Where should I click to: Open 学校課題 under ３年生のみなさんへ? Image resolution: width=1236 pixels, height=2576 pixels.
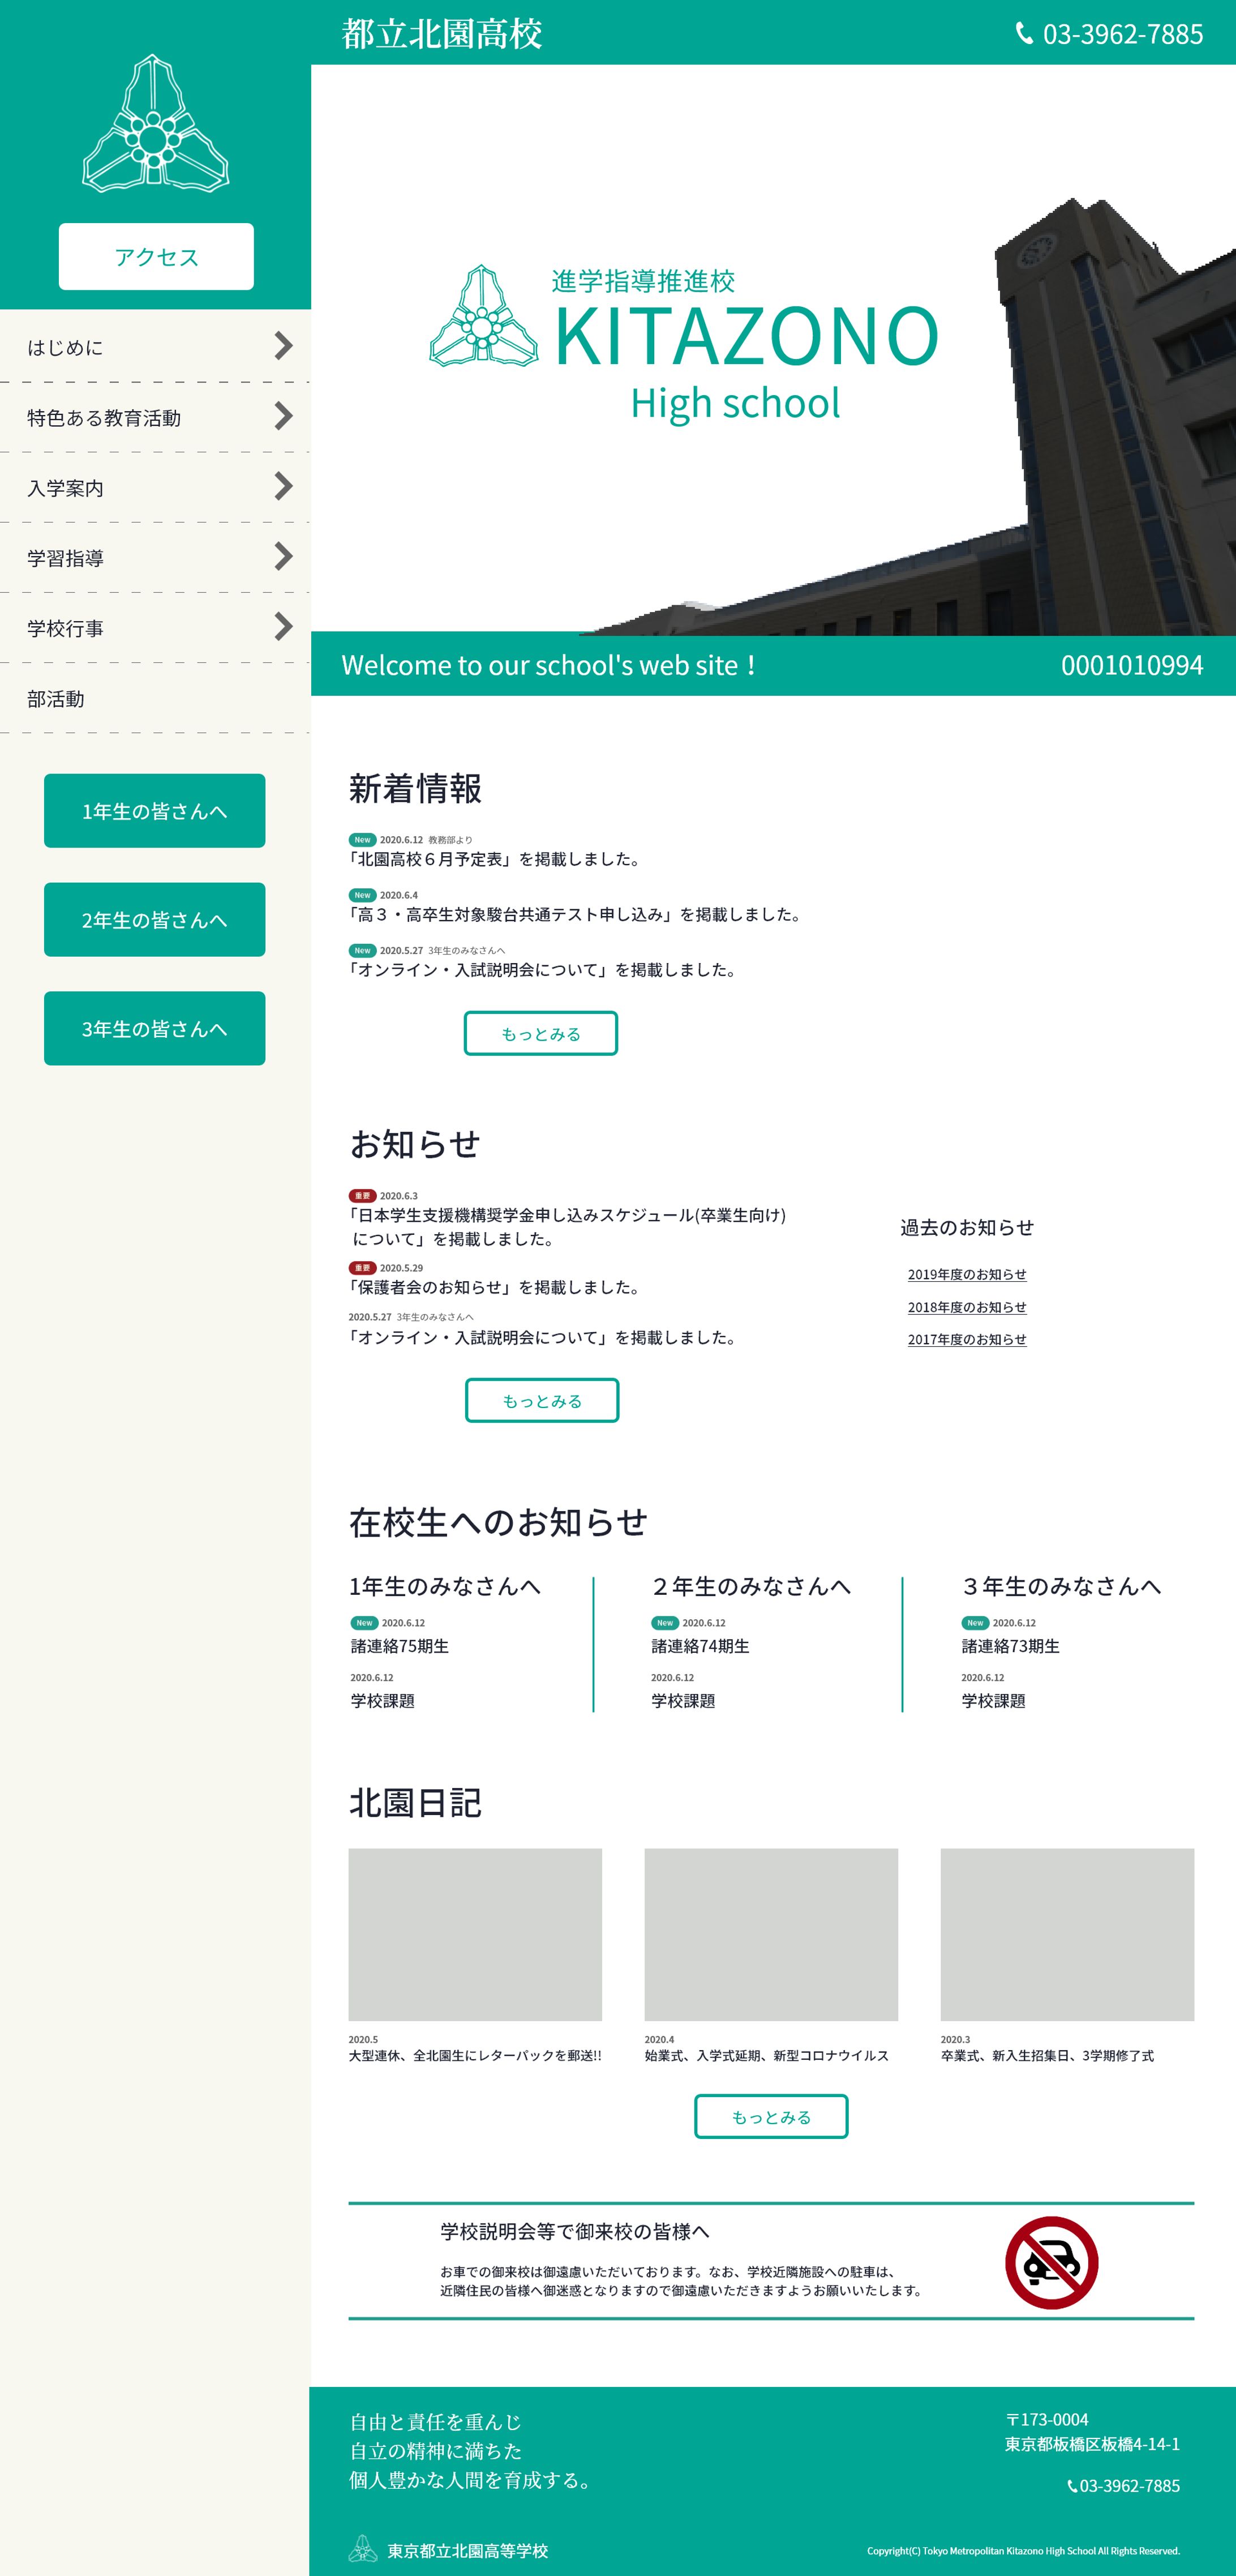click(993, 1701)
